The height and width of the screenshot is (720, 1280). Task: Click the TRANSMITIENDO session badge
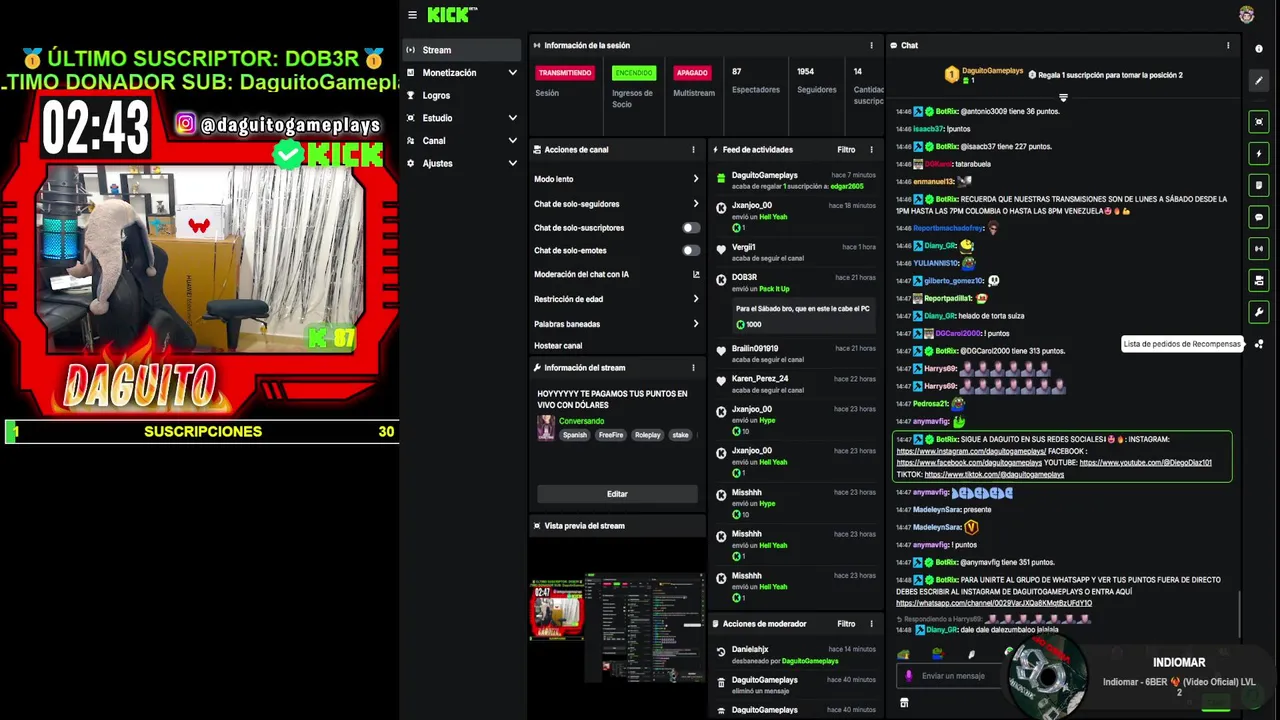click(x=565, y=73)
